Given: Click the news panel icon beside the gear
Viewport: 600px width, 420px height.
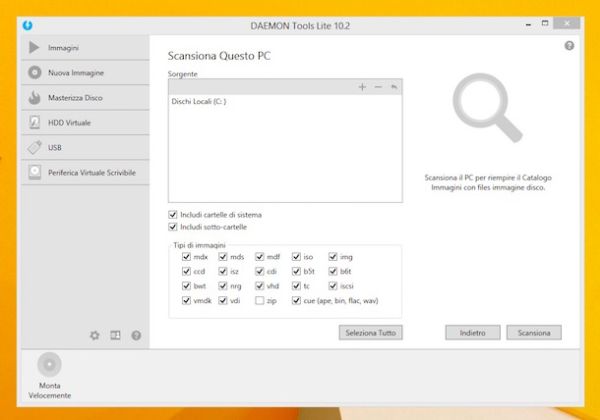Looking at the screenshot, I should [115, 336].
